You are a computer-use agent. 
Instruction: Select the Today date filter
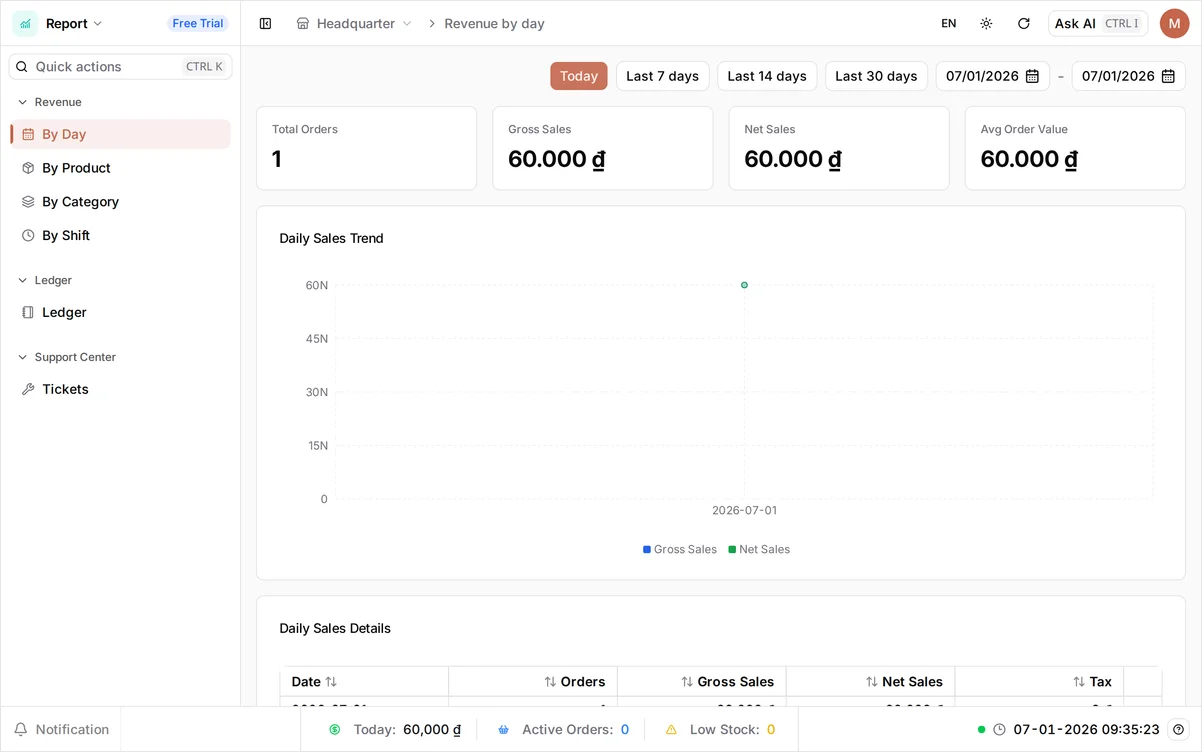point(579,76)
